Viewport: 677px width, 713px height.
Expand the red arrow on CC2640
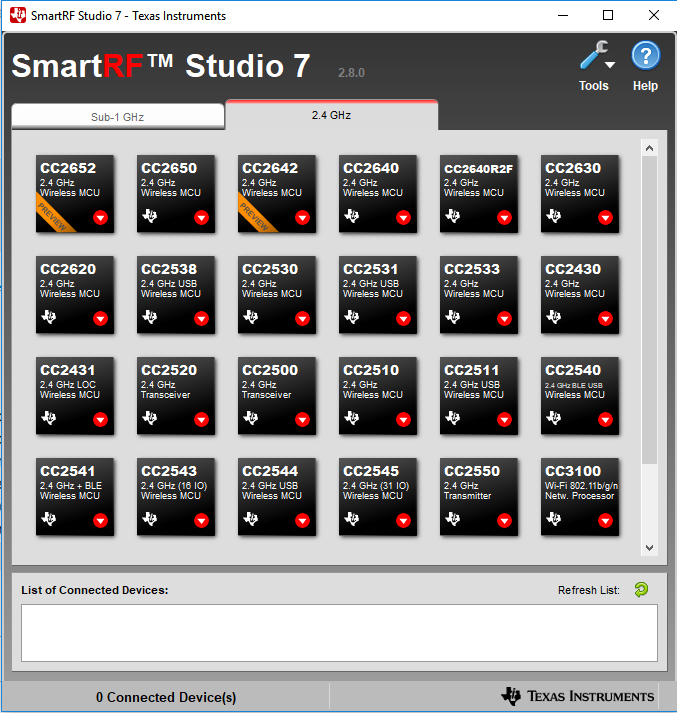pyautogui.click(x=403, y=217)
